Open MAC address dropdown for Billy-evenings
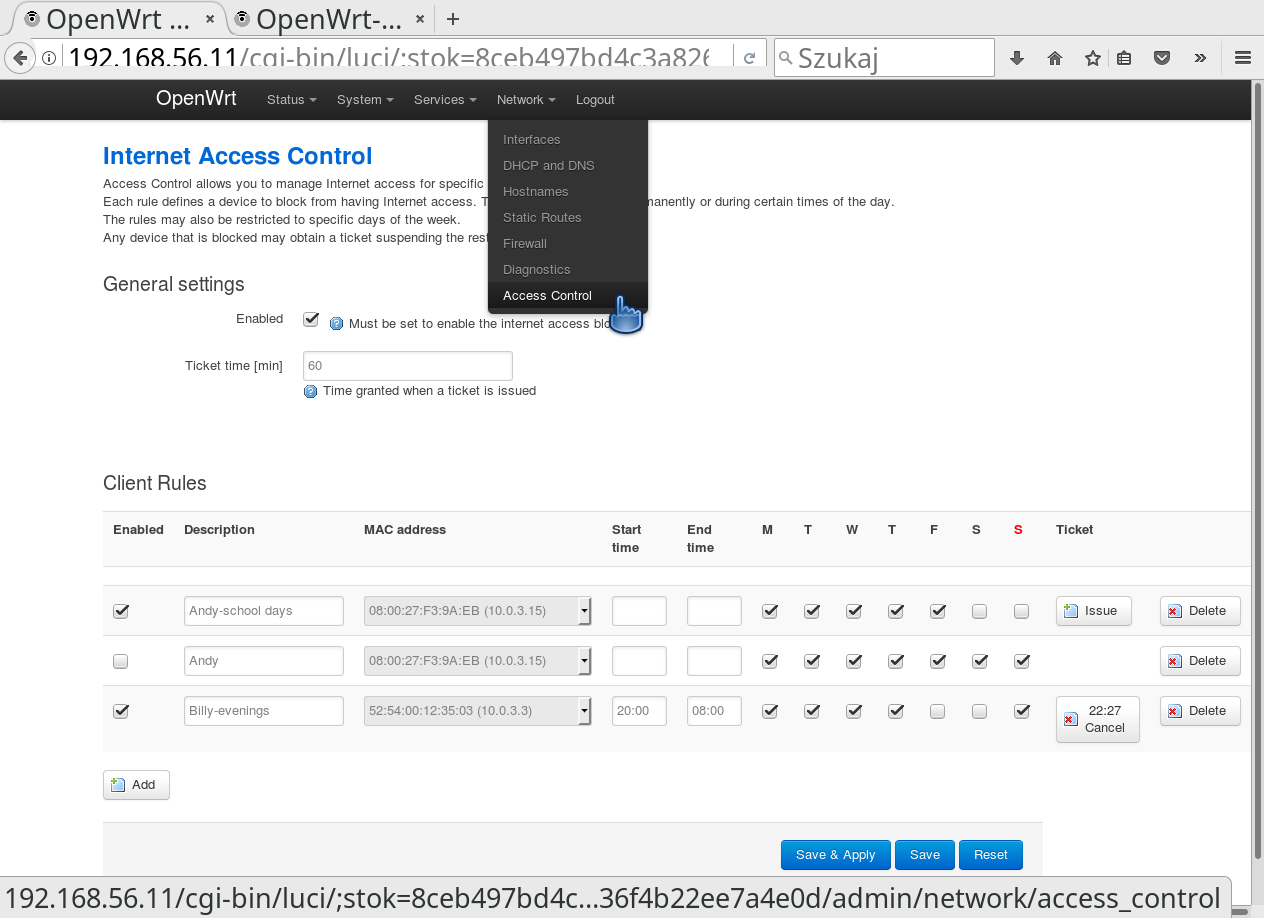This screenshot has width=1264, height=918. click(x=478, y=711)
